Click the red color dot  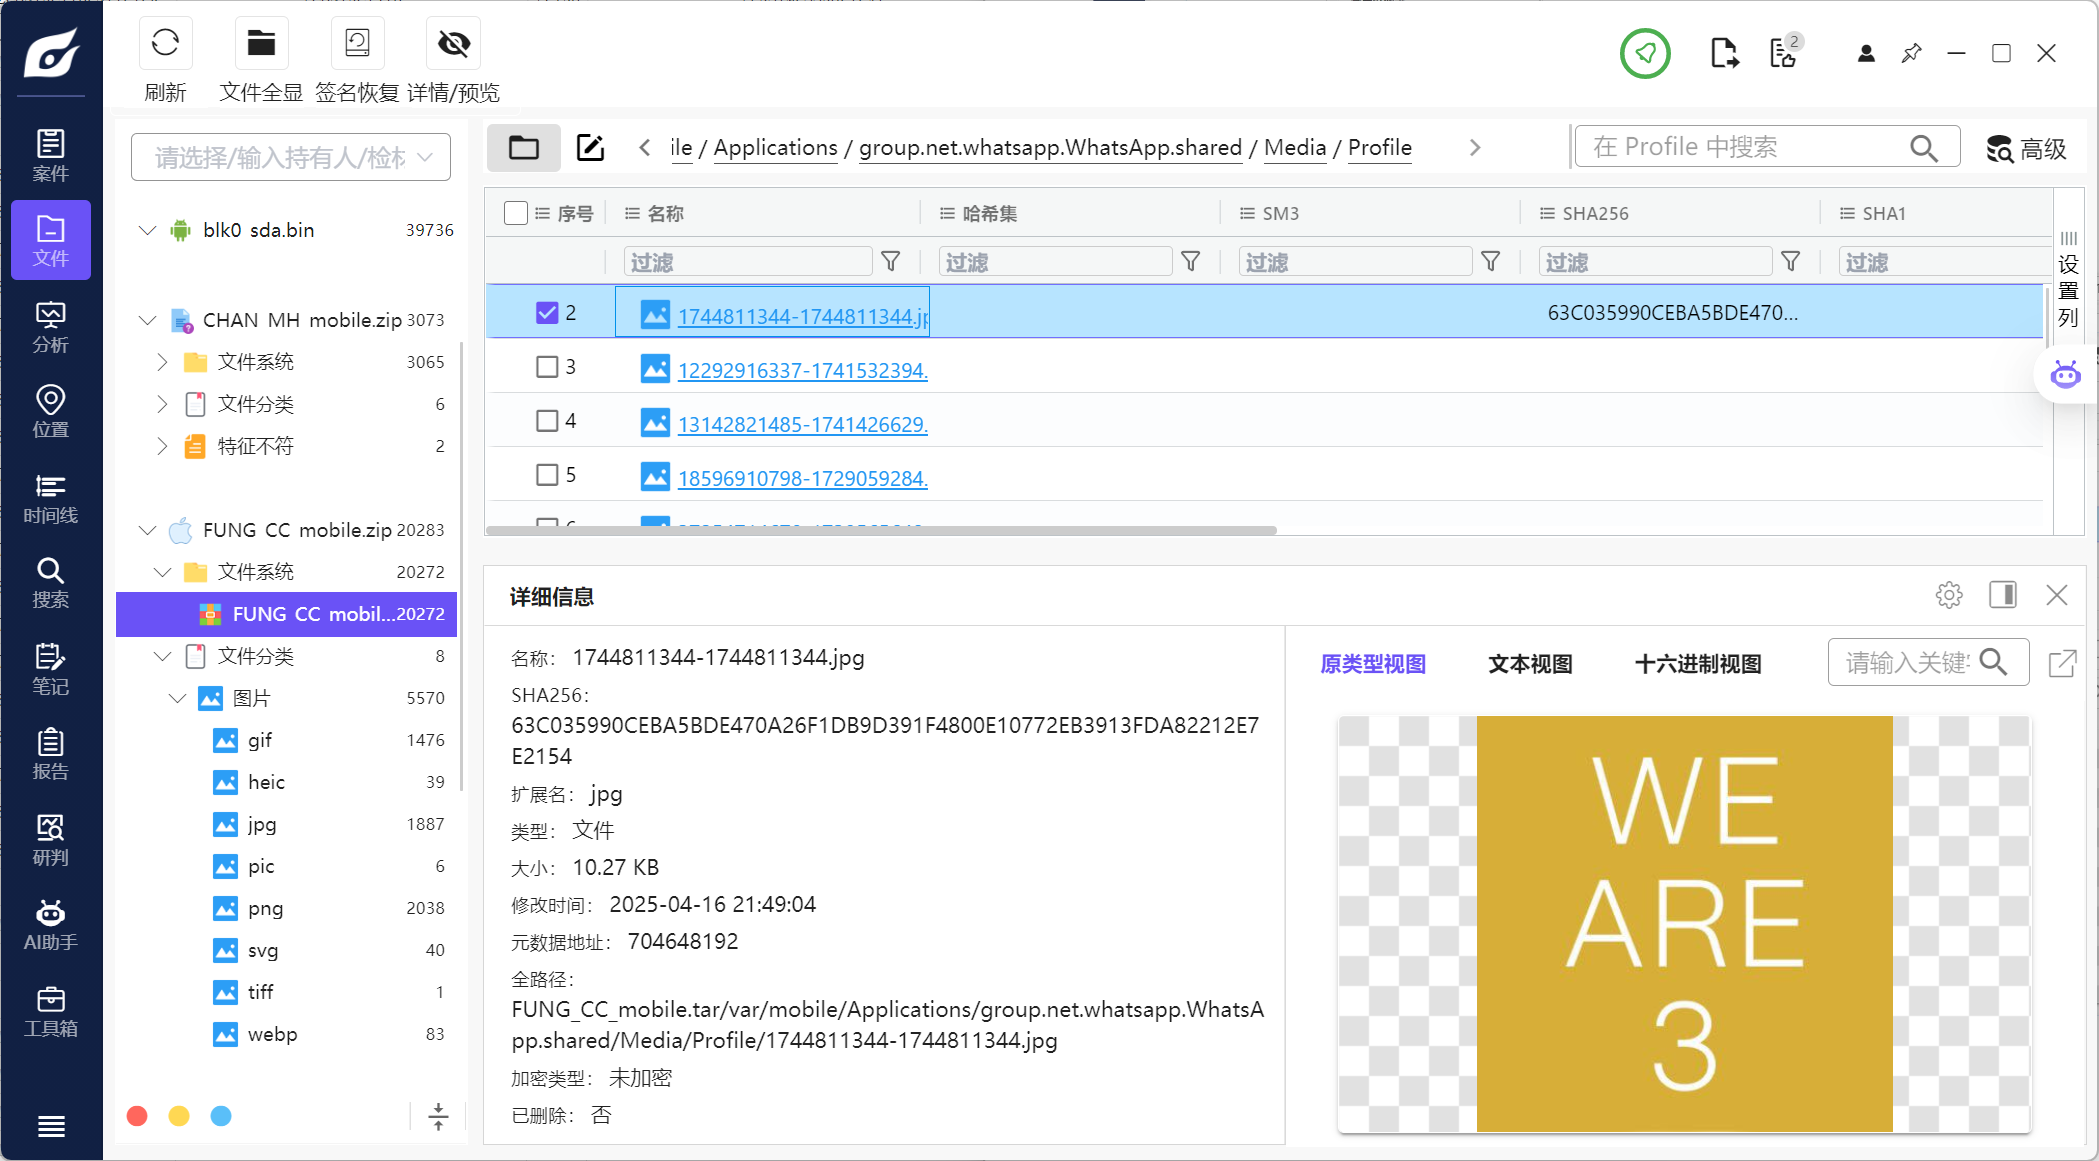pos(138,1116)
